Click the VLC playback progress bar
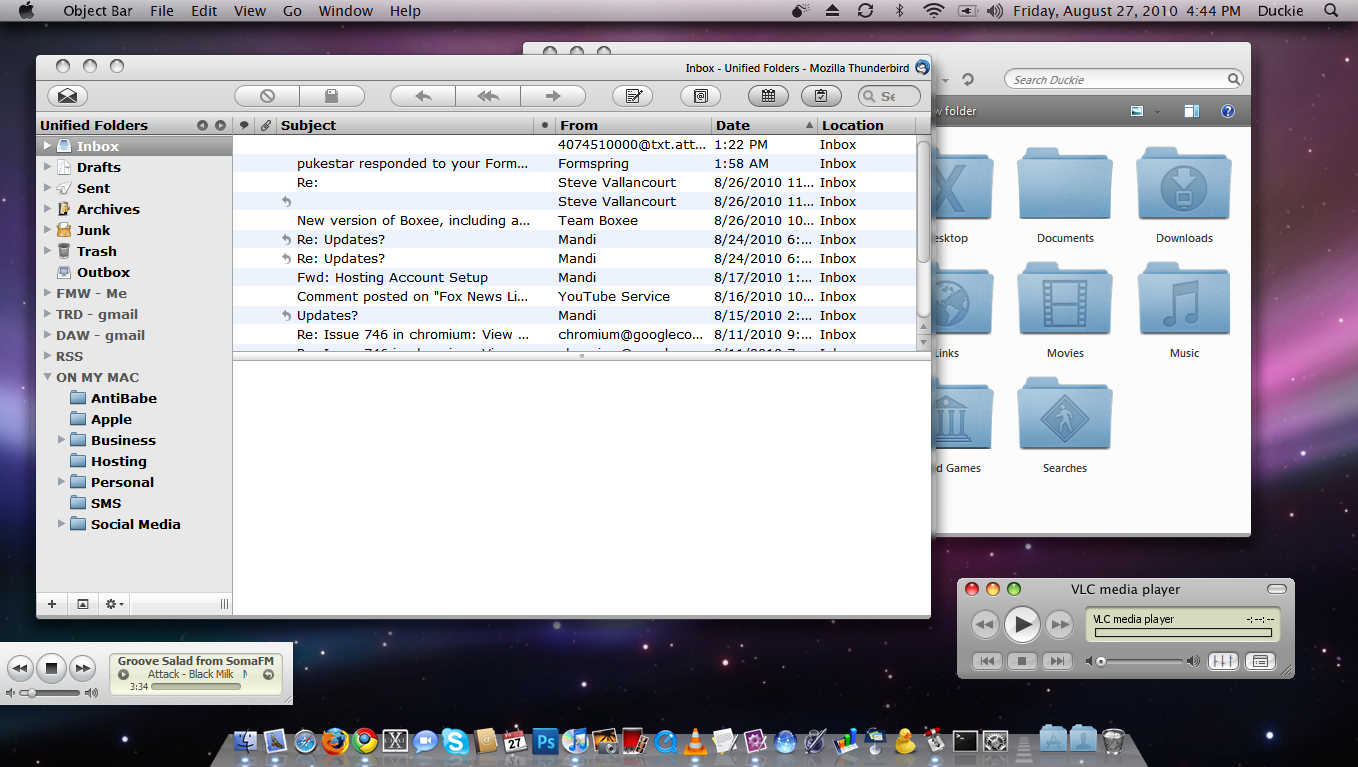This screenshot has height=767, width=1358. (1183, 633)
